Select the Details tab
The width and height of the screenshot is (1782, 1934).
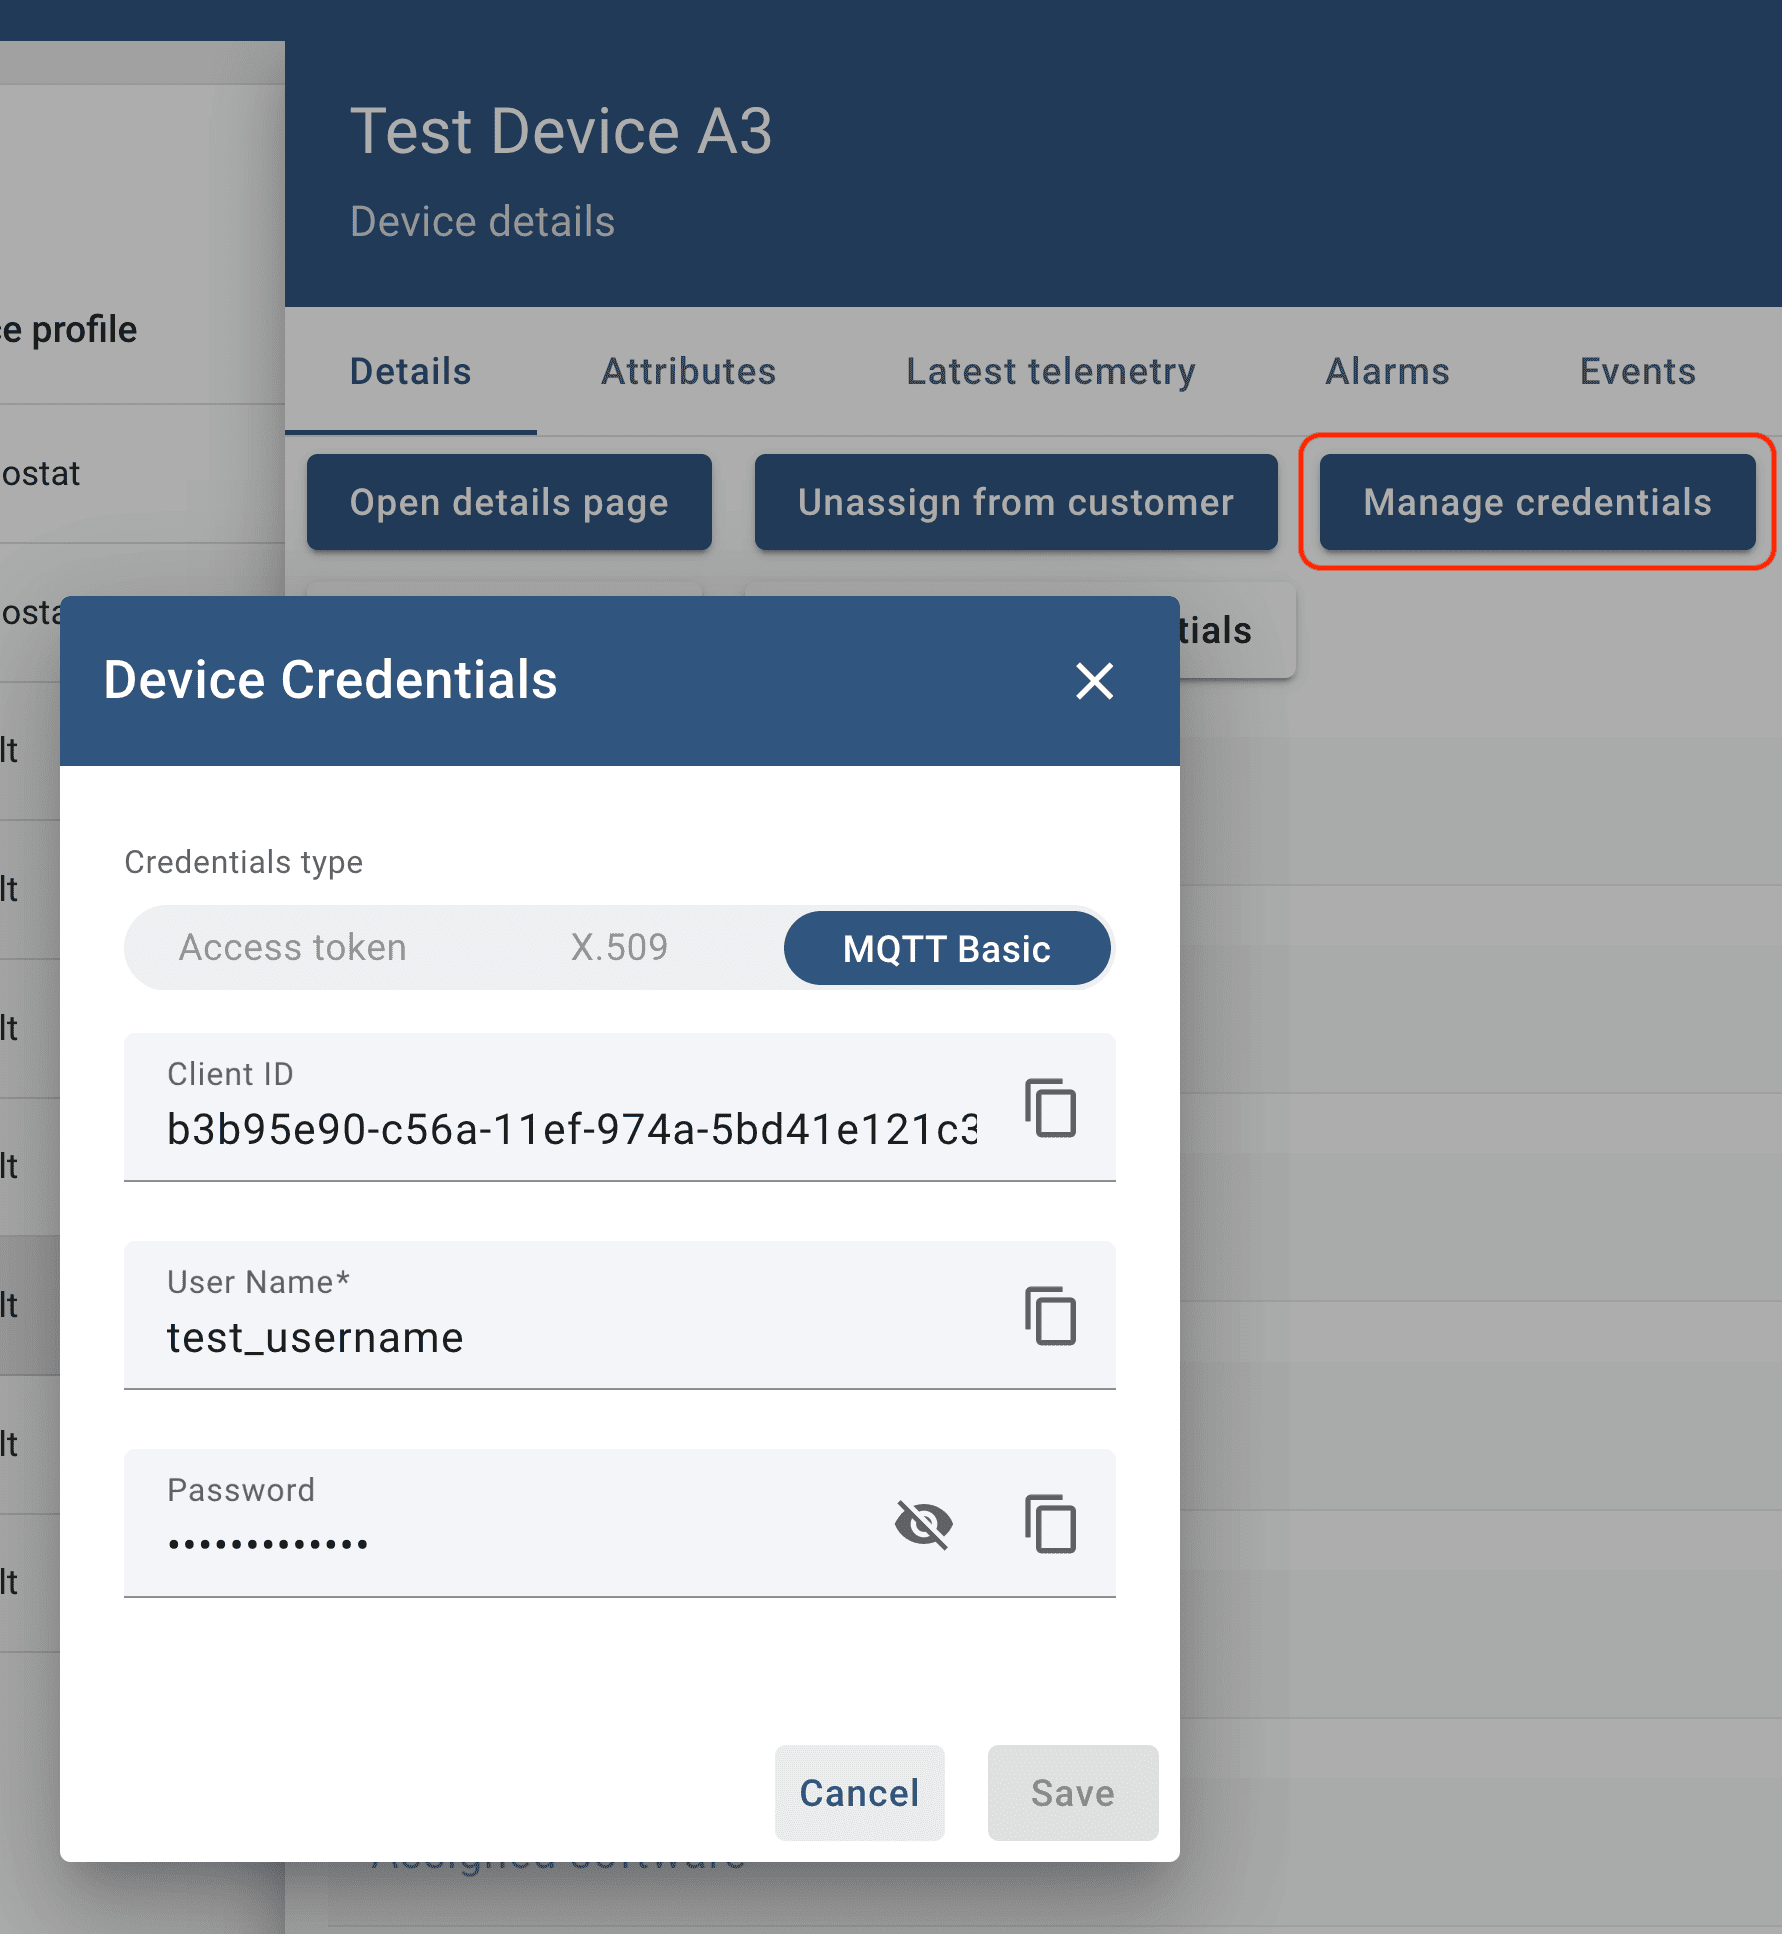(410, 371)
